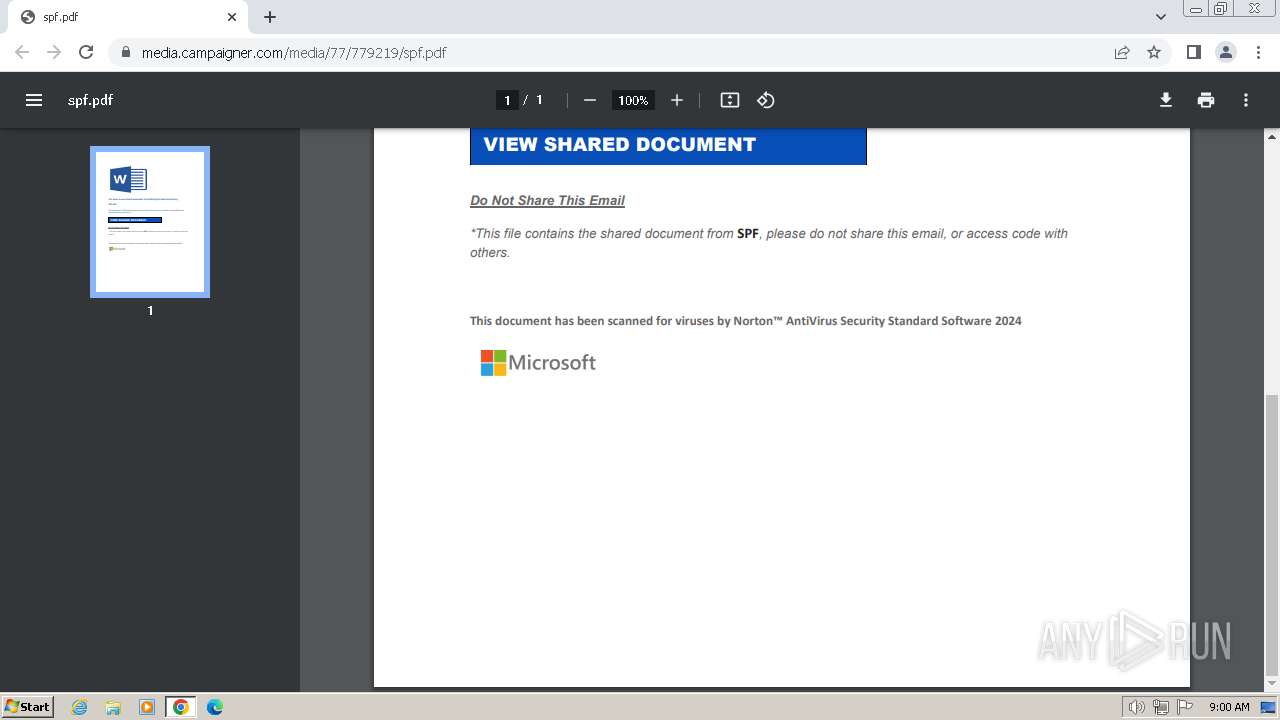Open Microsoft Edge from taskbar

(x=215, y=707)
